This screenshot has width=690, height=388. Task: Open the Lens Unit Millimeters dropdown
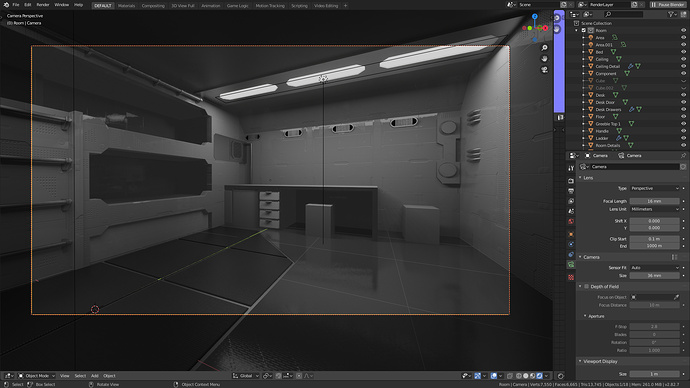[x=655, y=209]
